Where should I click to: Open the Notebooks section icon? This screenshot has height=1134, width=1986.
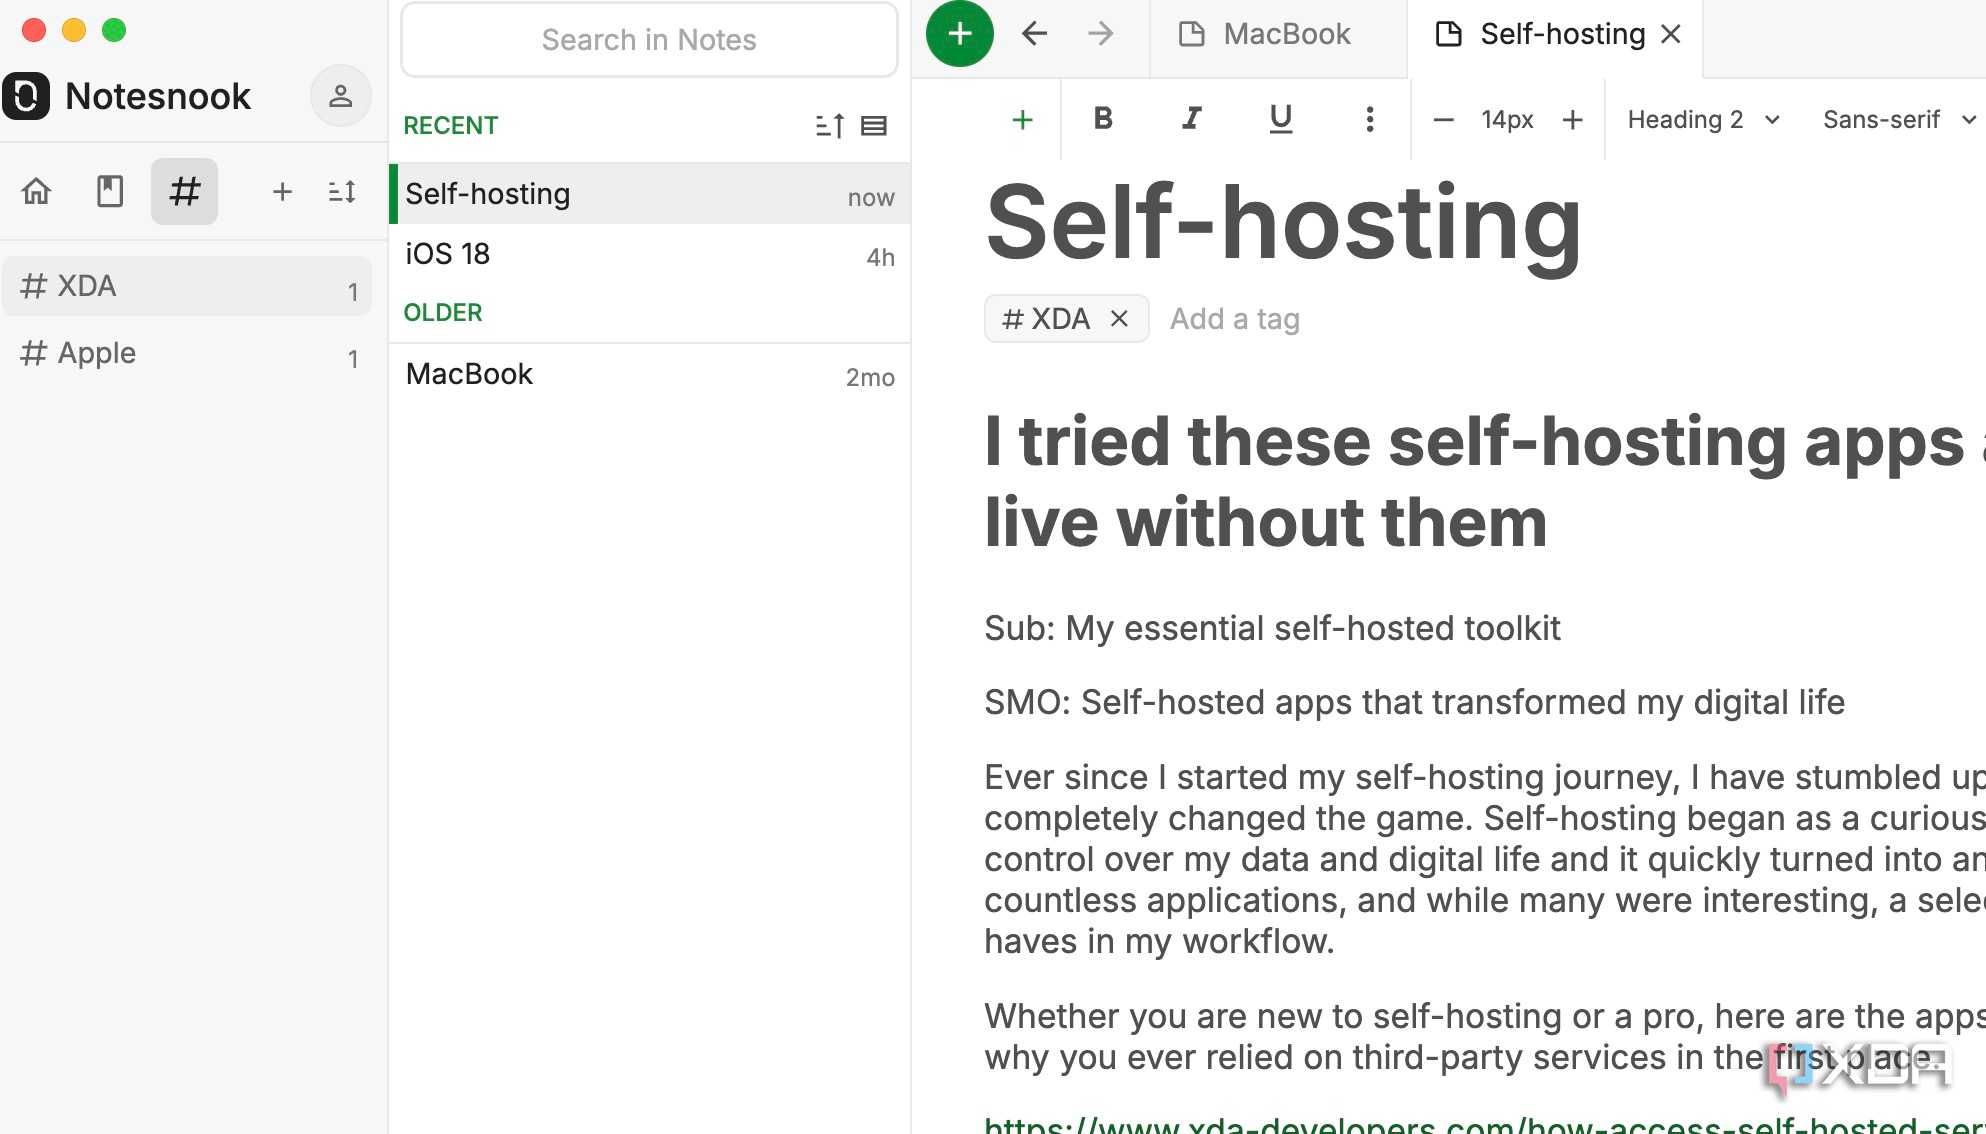110,191
